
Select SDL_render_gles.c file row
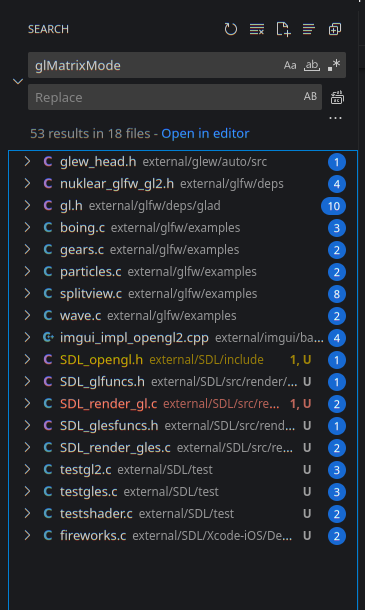[x=182, y=447]
